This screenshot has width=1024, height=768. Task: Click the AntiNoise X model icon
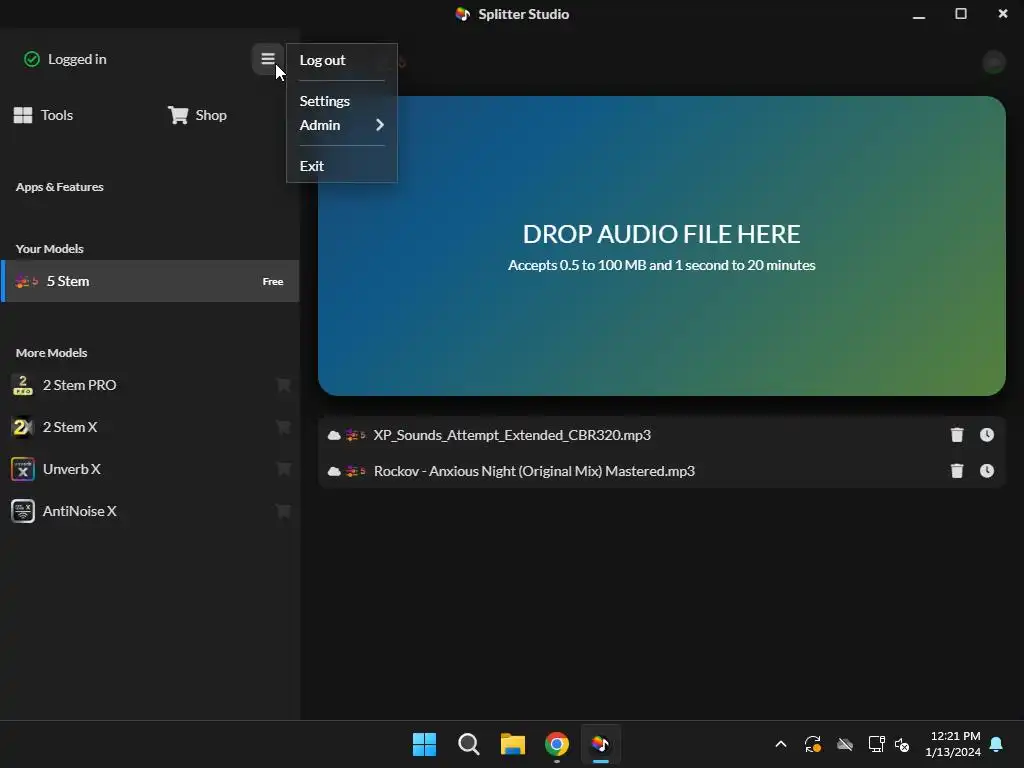coord(23,511)
